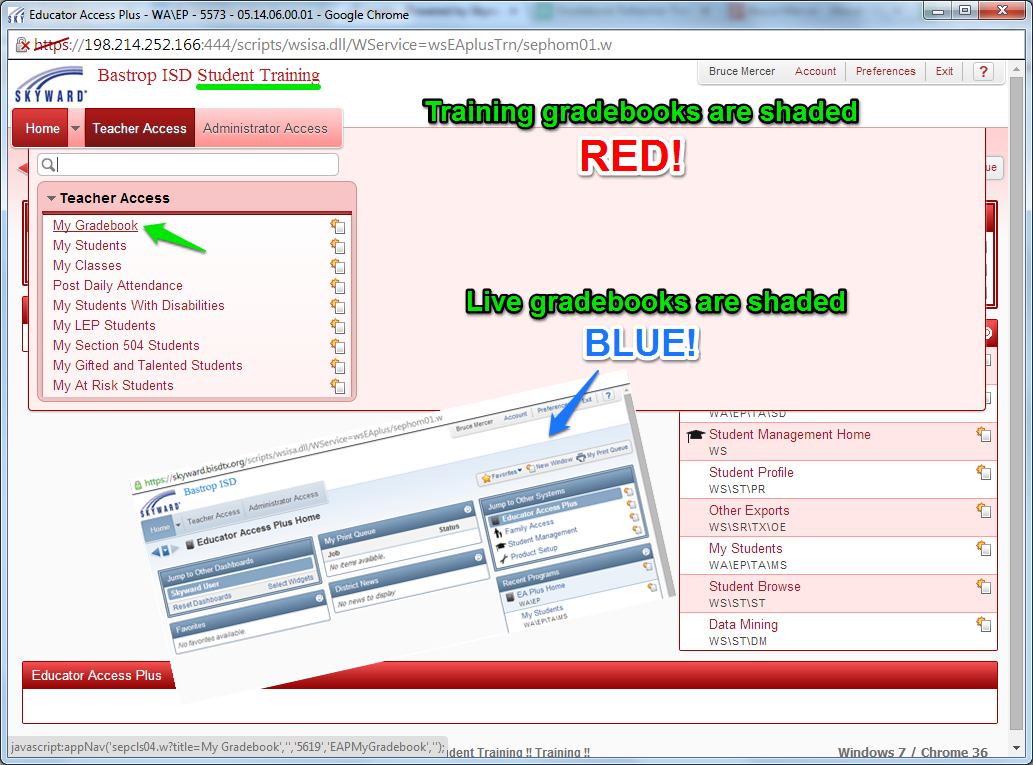1033x765 pixels.
Task: Switch to the Home tab
Action: point(42,128)
